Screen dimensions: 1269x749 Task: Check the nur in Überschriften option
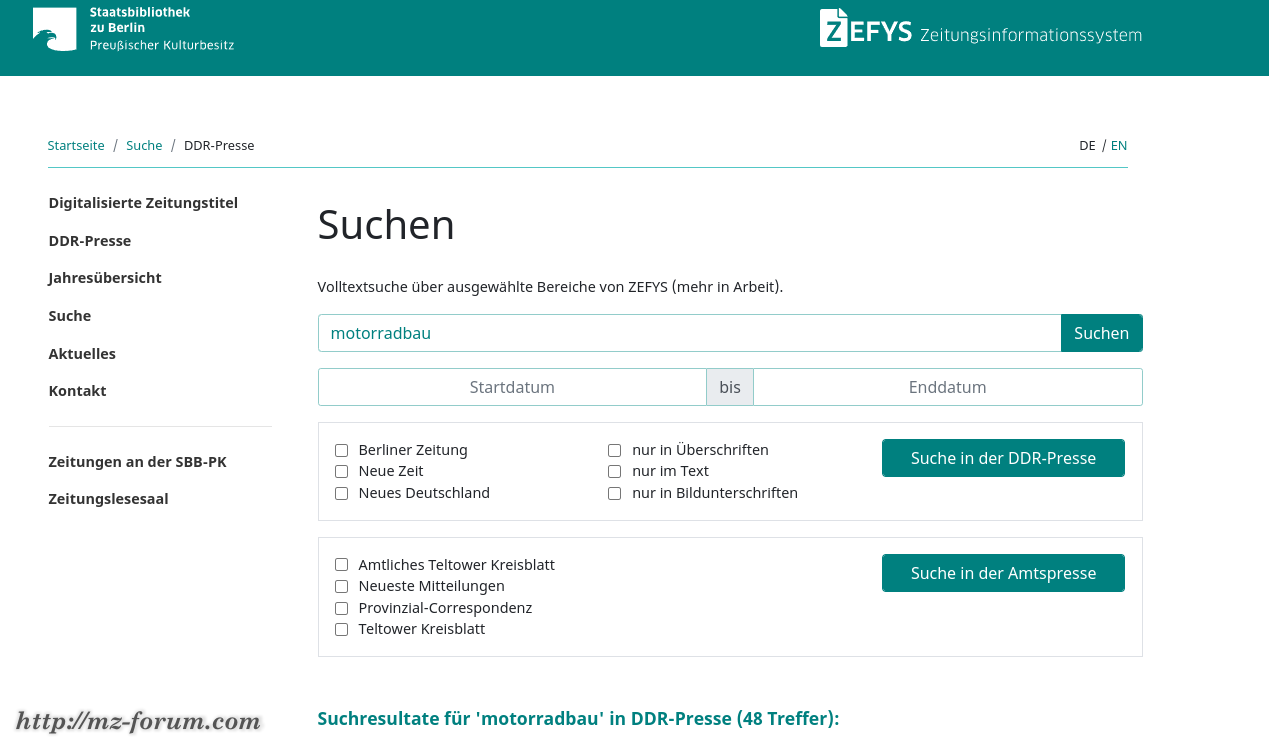pos(614,450)
